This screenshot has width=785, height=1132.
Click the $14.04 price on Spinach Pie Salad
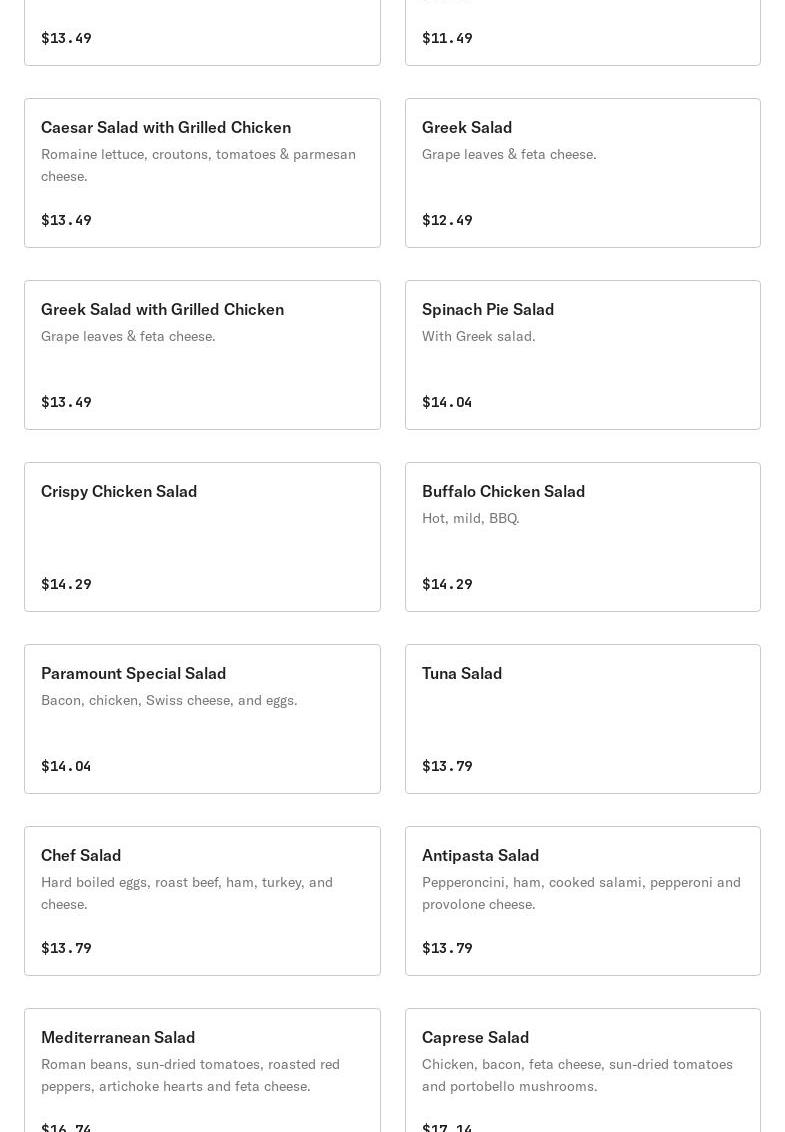coord(447,402)
